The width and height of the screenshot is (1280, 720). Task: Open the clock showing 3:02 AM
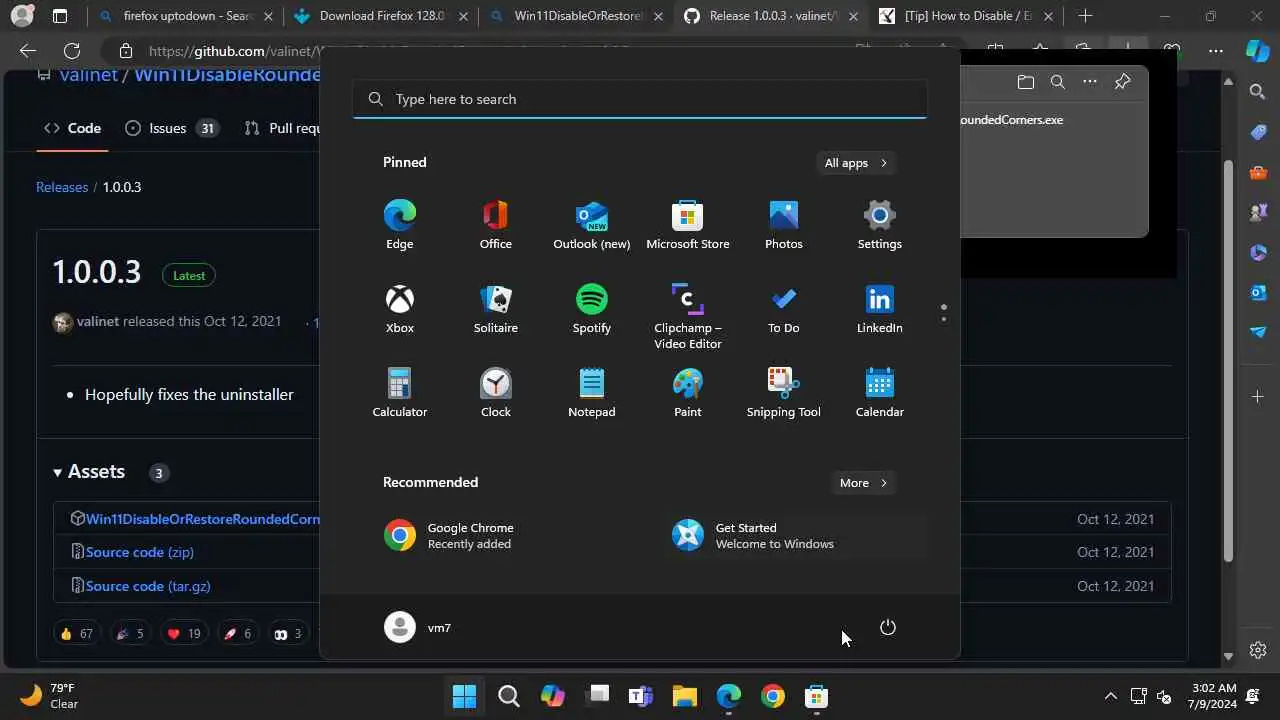(1214, 696)
